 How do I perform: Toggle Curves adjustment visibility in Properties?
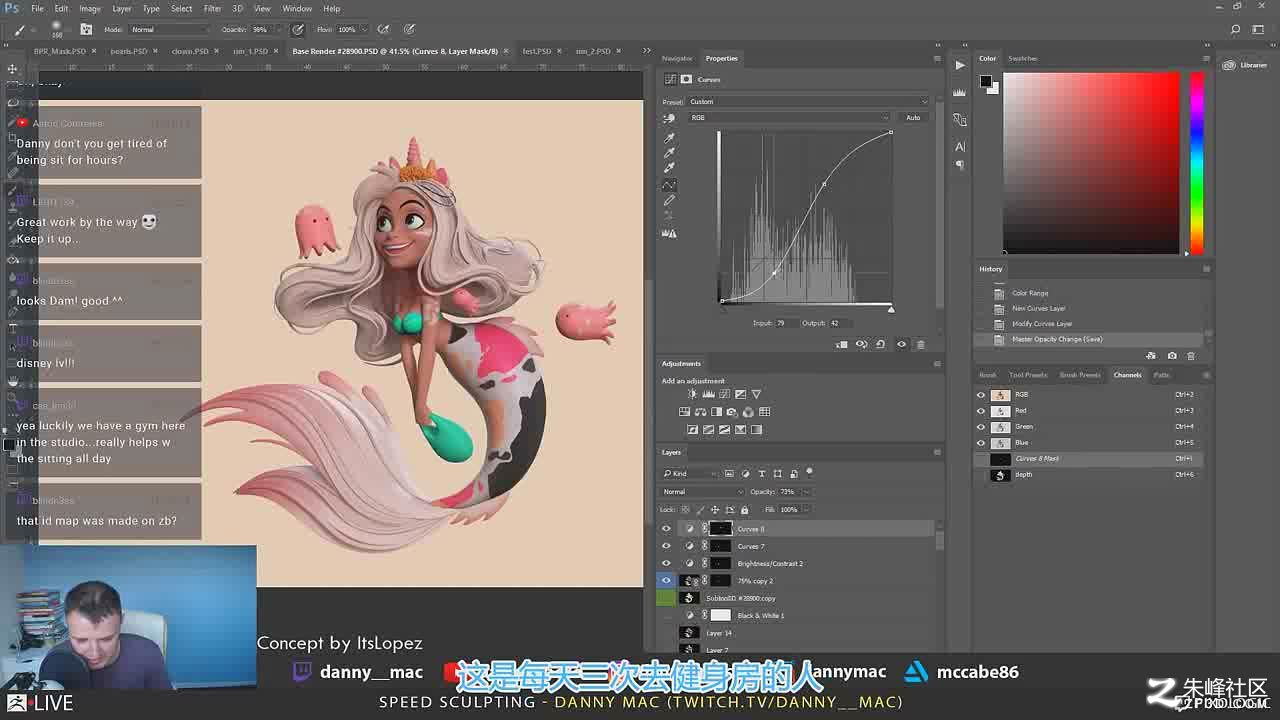(x=901, y=344)
